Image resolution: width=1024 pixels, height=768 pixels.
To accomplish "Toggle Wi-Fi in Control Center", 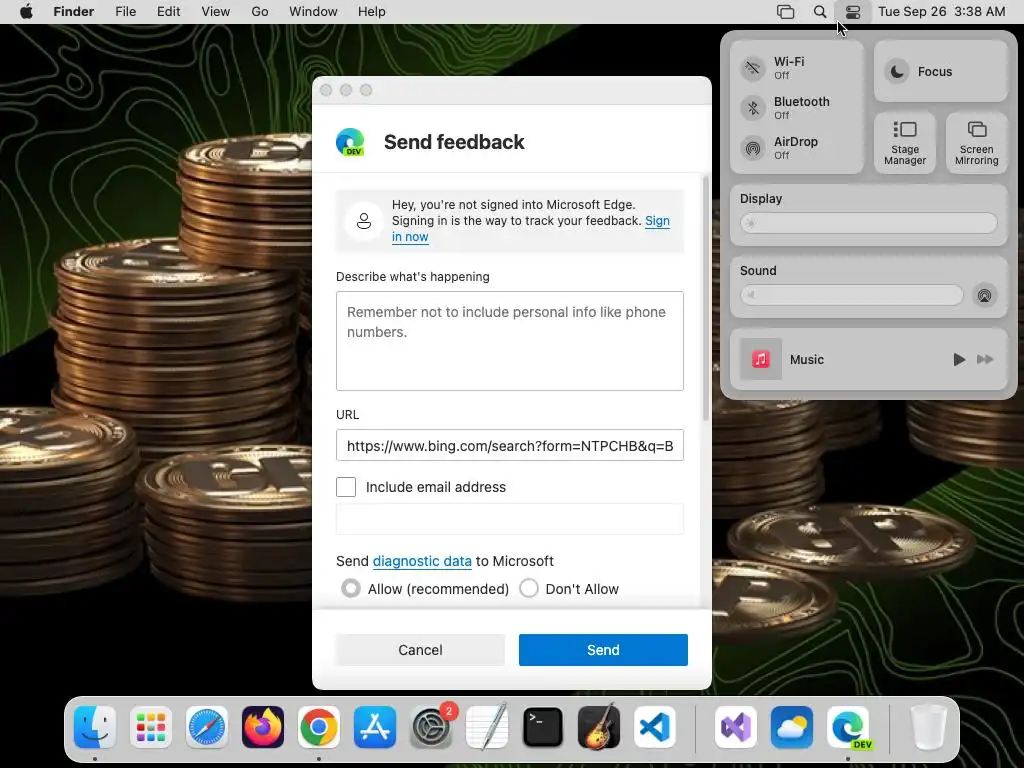I will (x=753, y=67).
